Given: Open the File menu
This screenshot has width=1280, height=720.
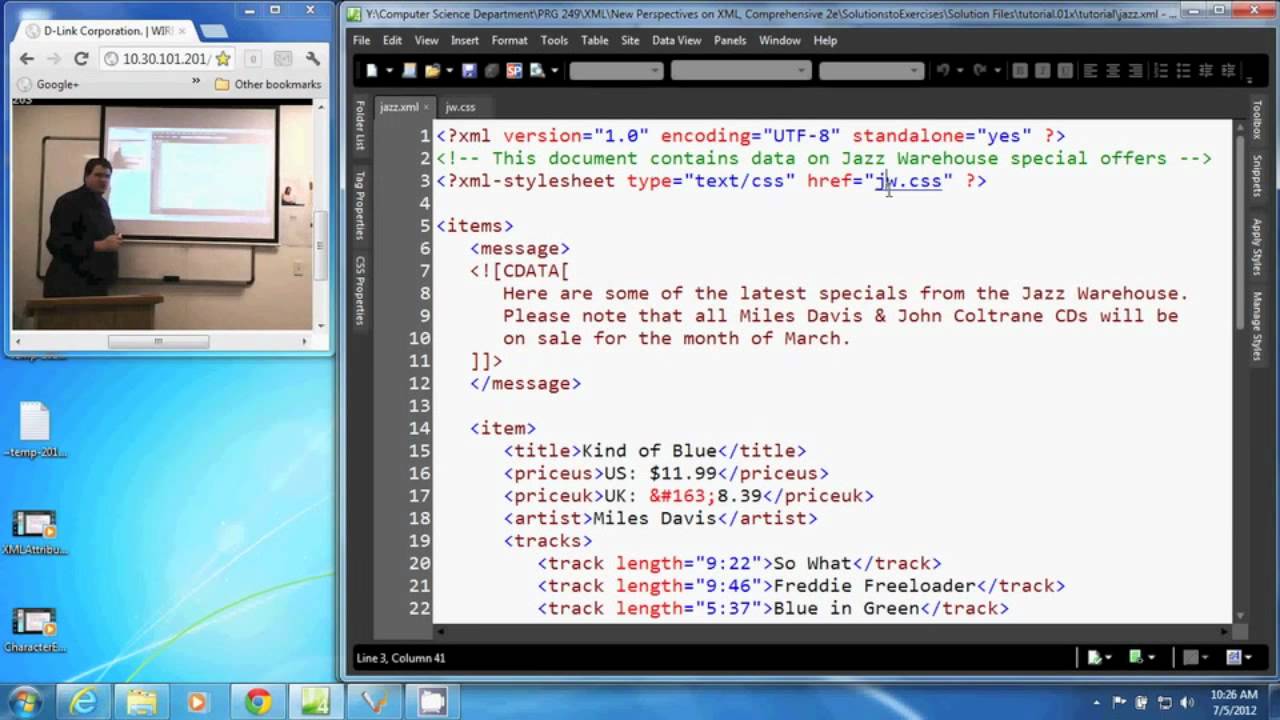Looking at the screenshot, I should coord(362,40).
